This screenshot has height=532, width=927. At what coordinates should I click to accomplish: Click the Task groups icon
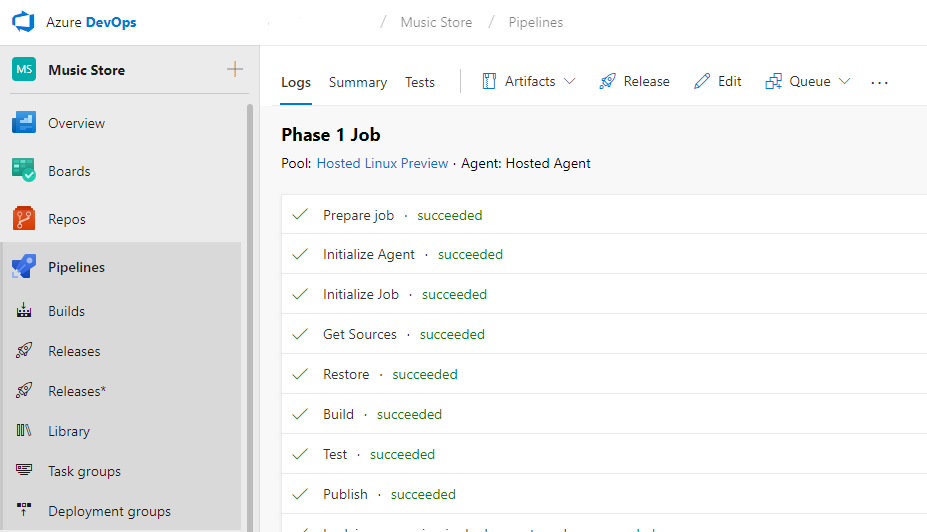[x=24, y=471]
